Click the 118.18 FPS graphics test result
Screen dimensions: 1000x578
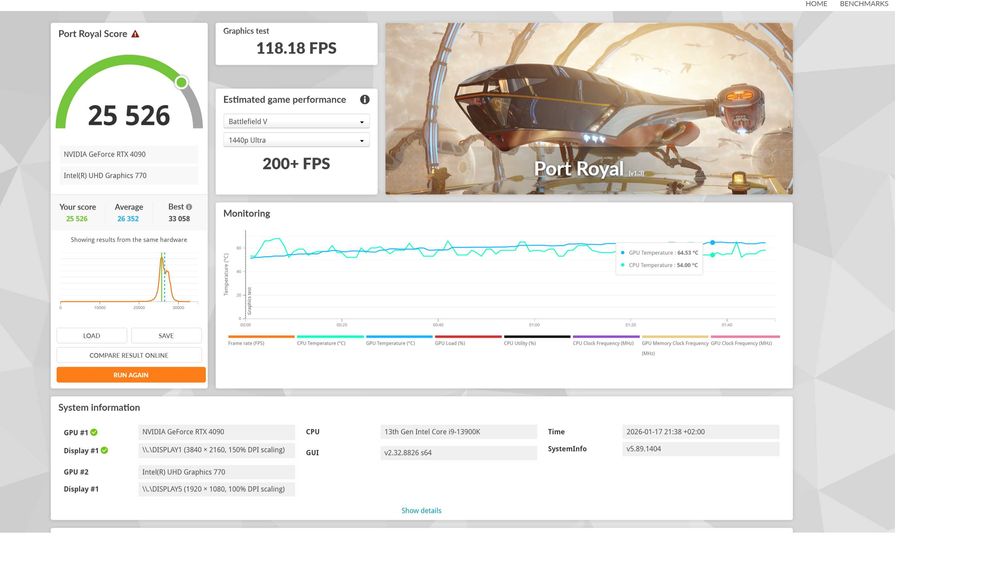(x=297, y=48)
